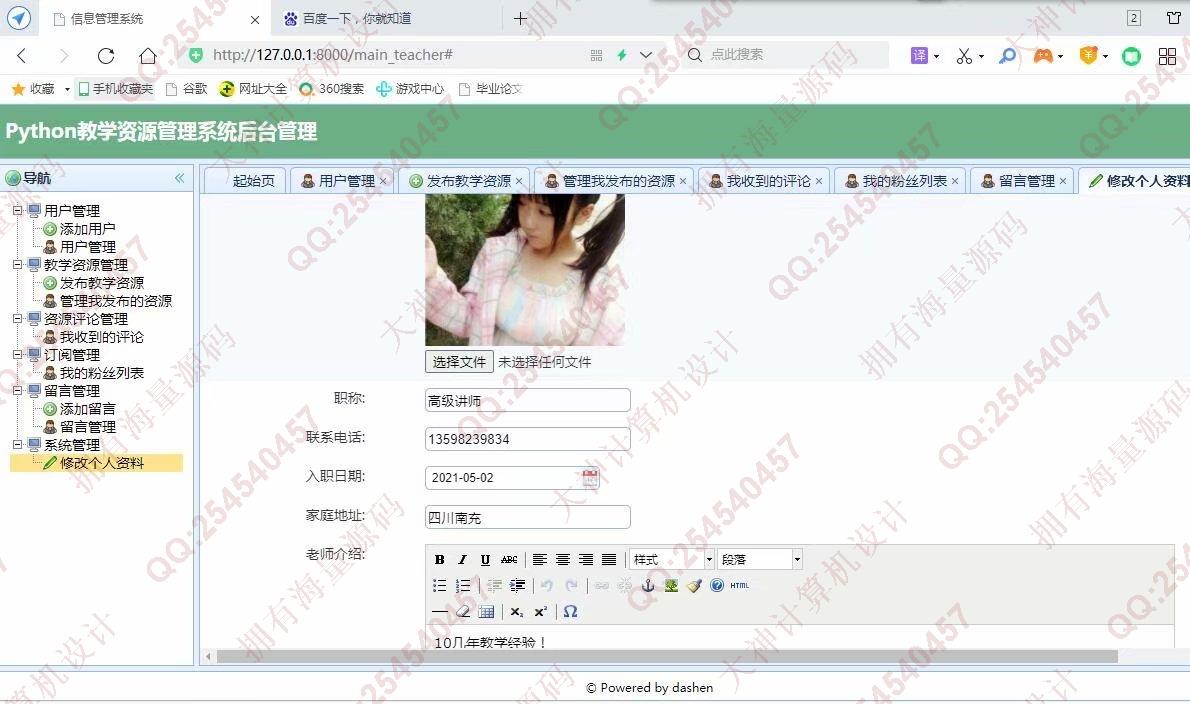Toggle strikethrough text formatting
This screenshot has width=1190, height=704.
pyautogui.click(x=509, y=560)
